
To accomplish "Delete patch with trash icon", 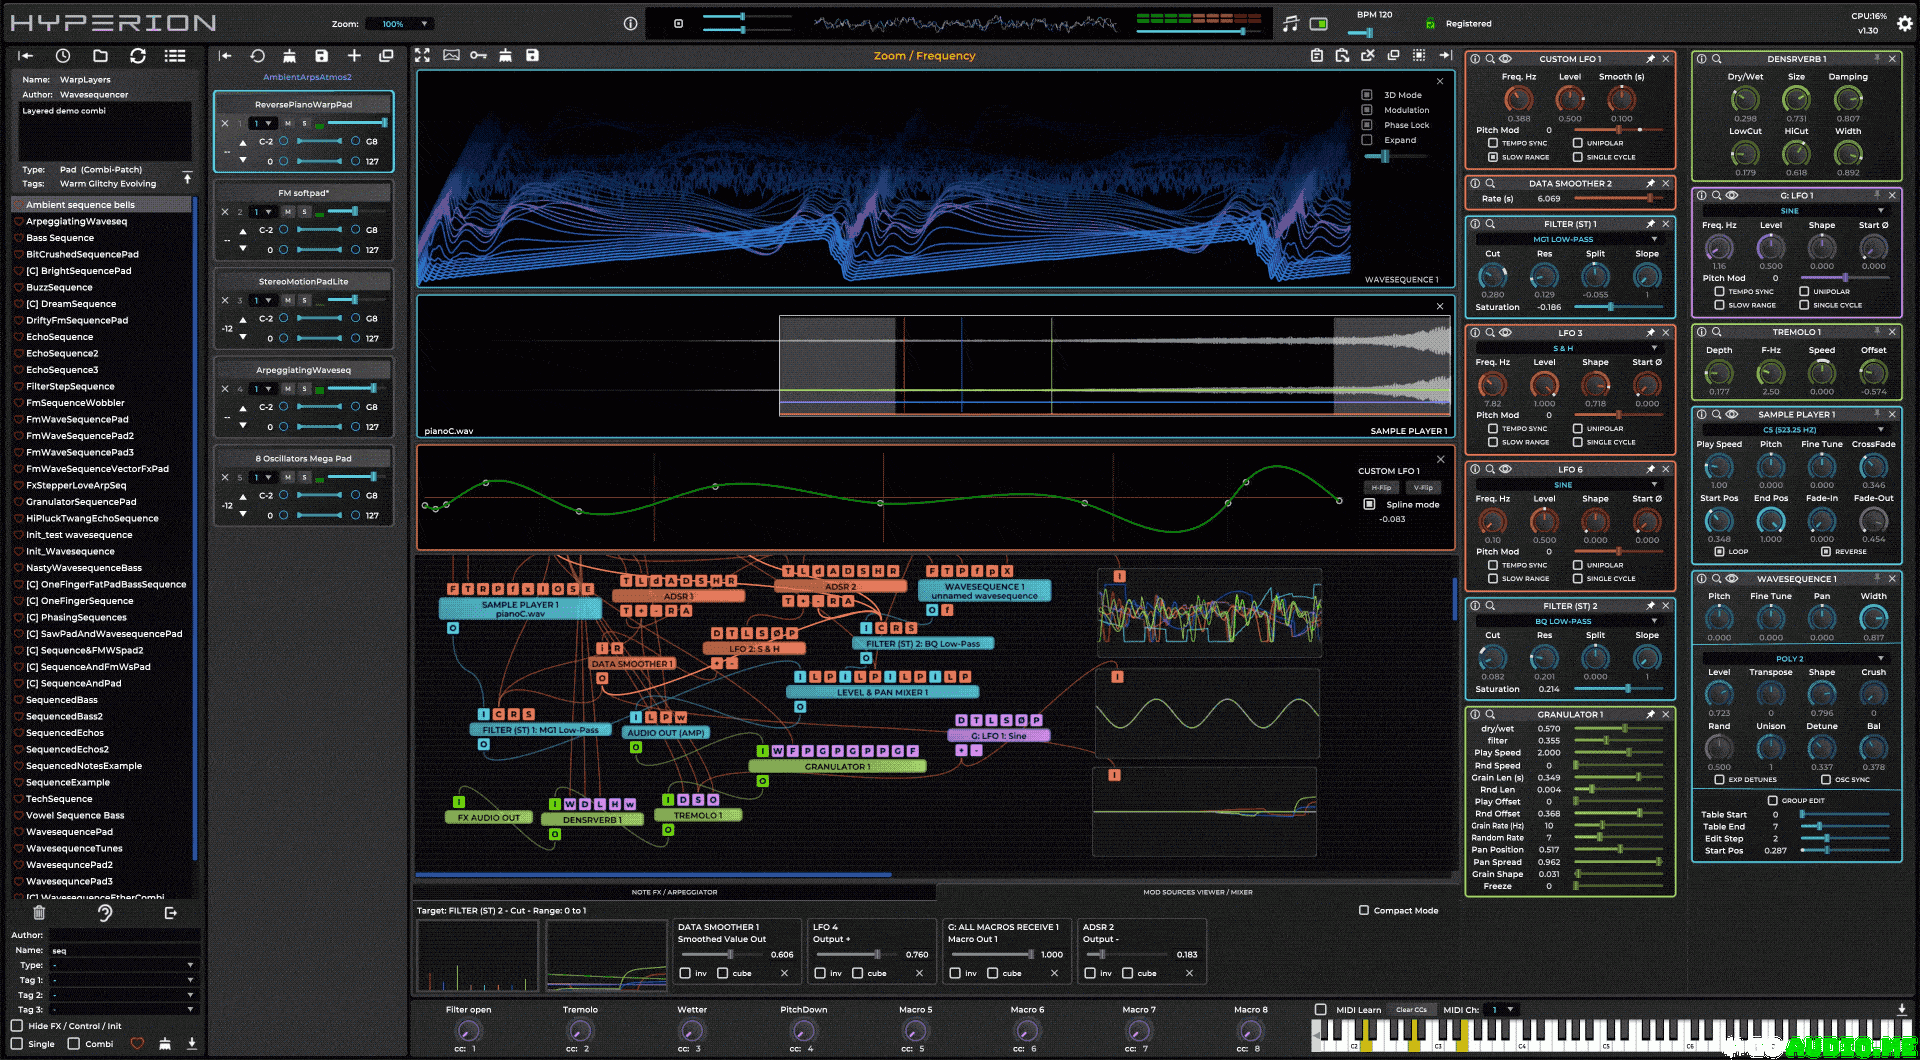I will pos(39,913).
